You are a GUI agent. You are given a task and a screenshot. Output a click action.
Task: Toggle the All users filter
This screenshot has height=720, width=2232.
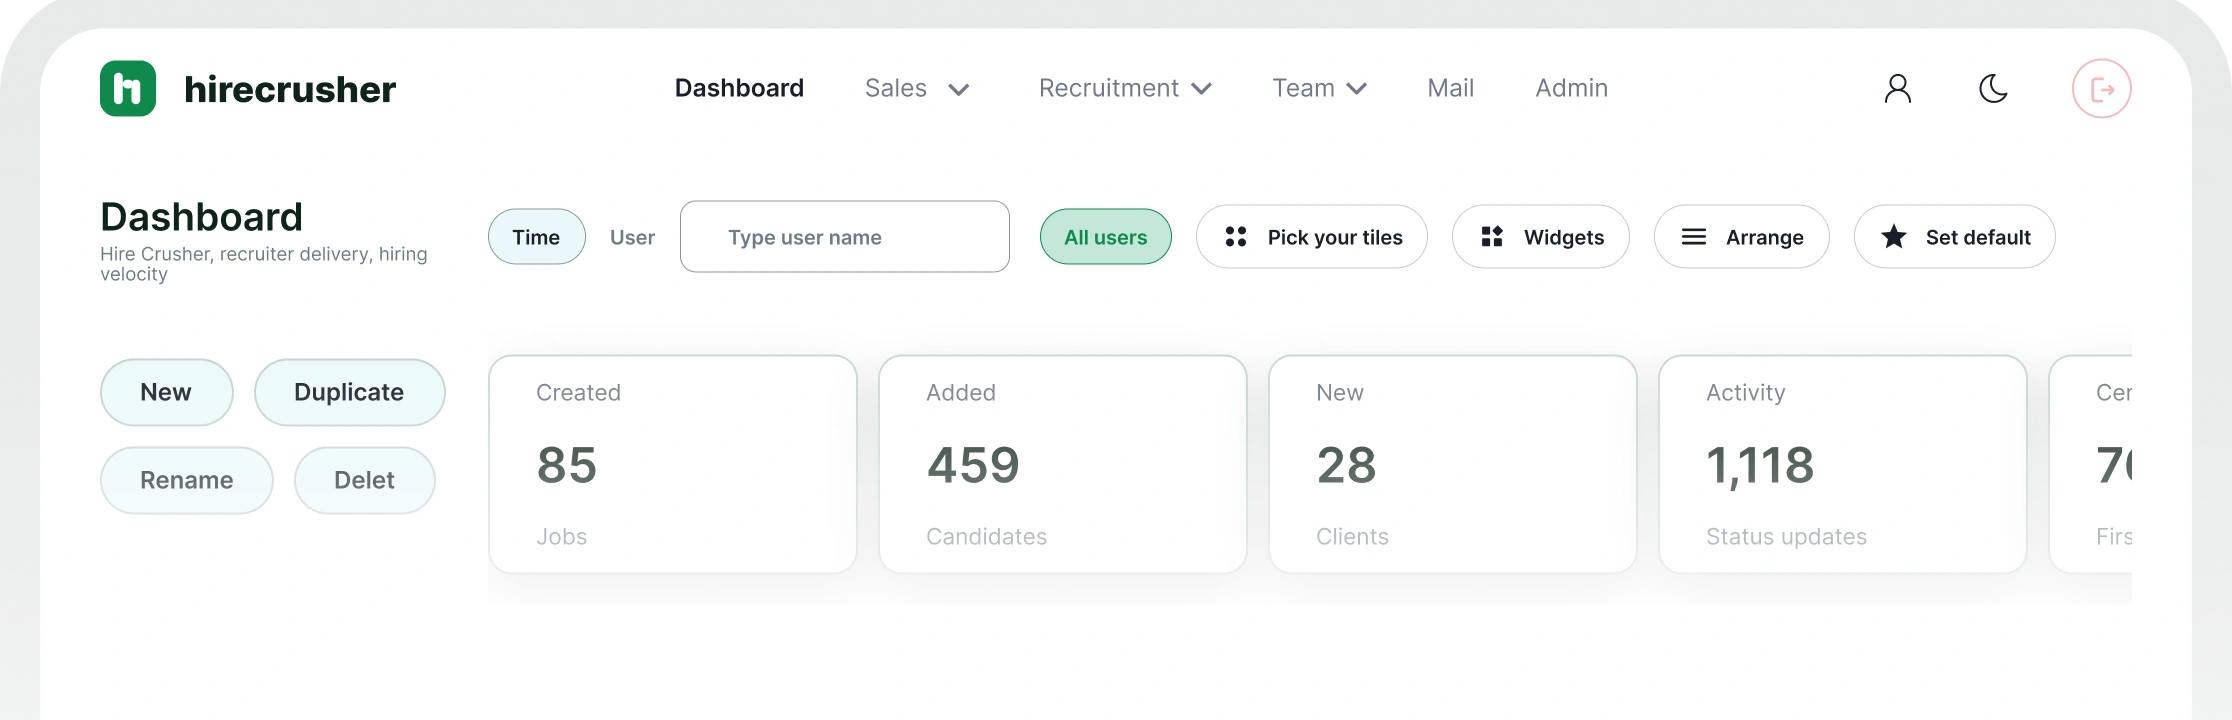(1105, 237)
